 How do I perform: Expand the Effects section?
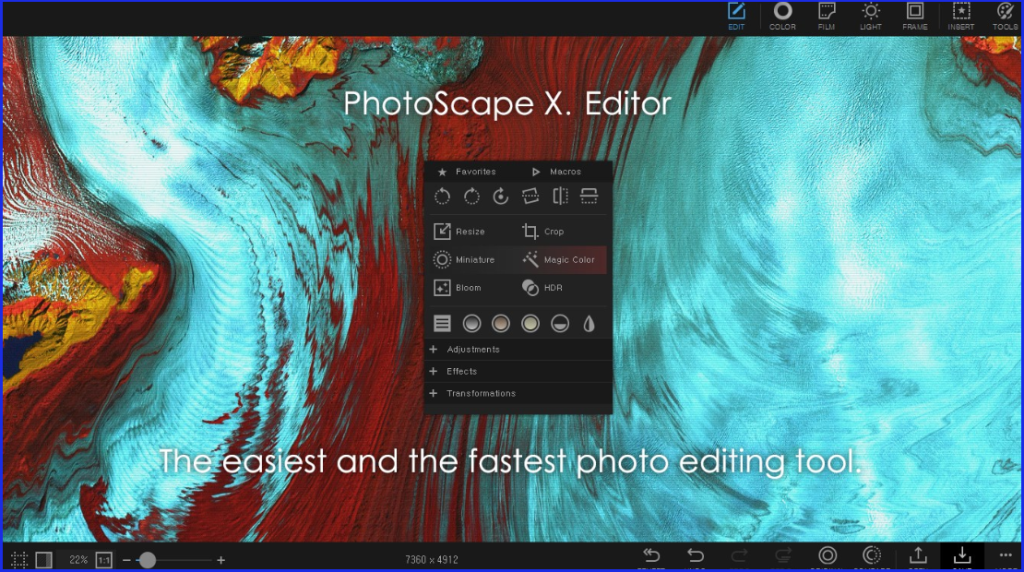pyautogui.click(x=461, y=372)
